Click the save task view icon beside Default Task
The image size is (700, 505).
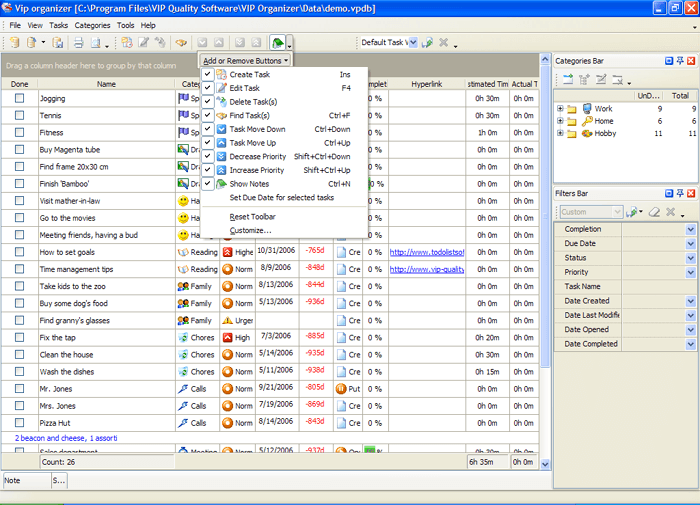pos(428,43)
